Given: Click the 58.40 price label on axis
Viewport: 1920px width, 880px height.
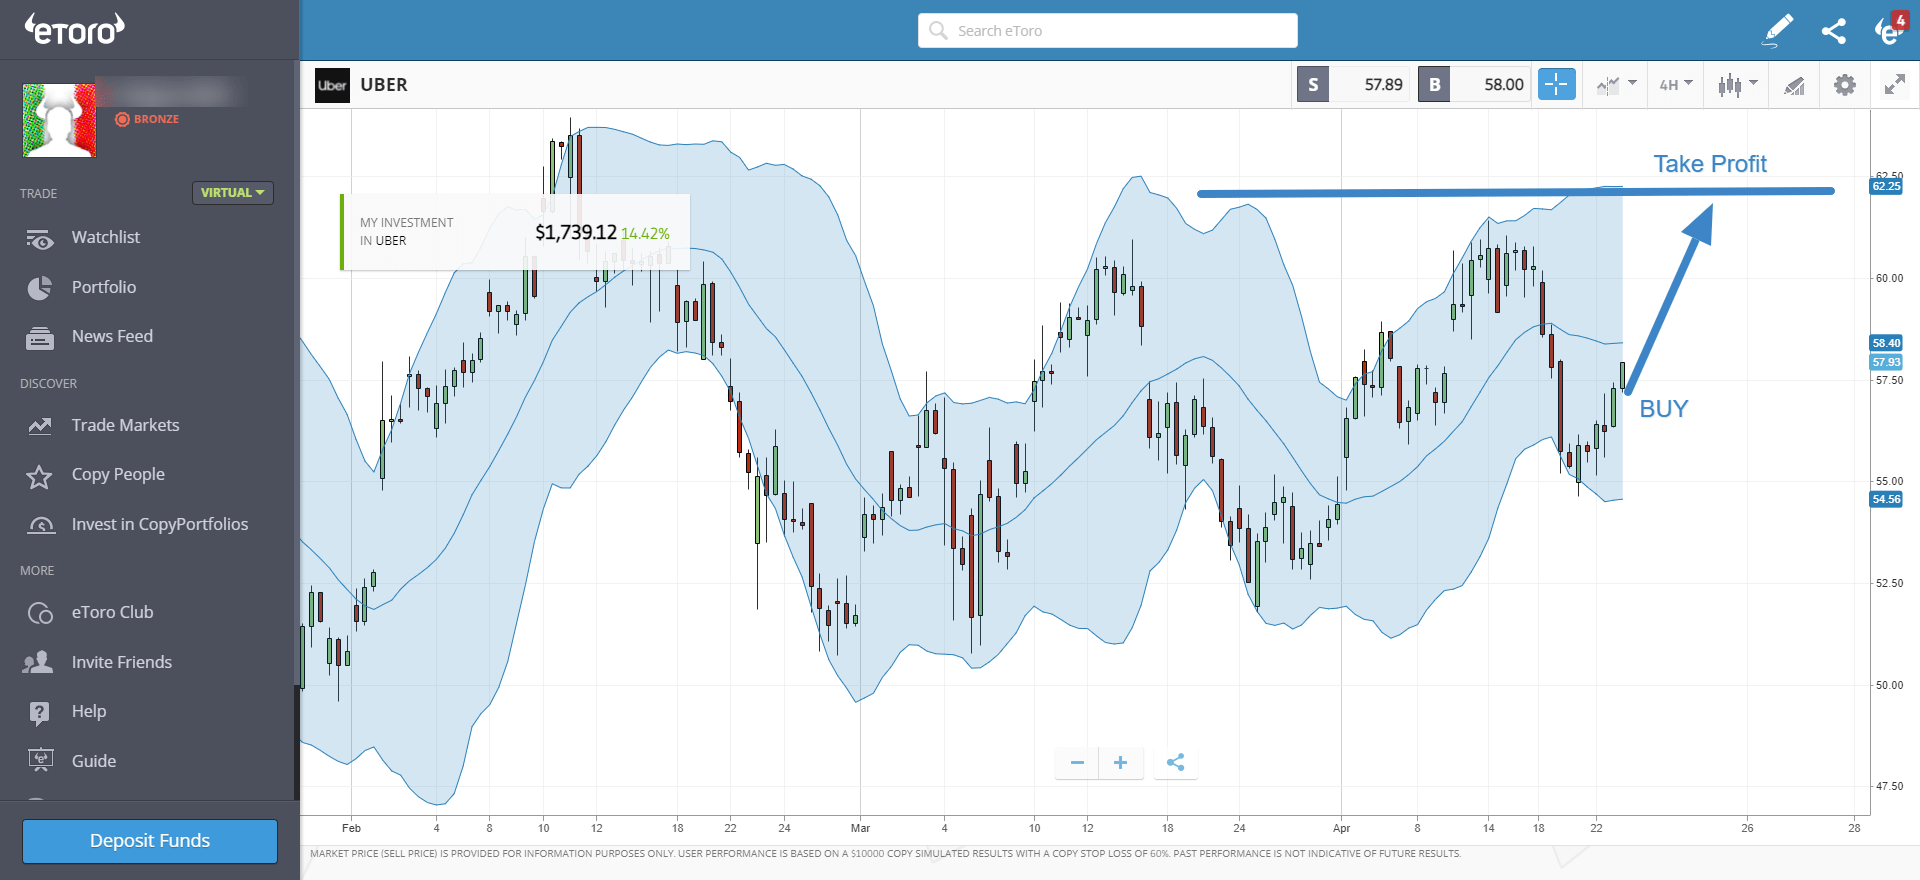Looking at the screenshot, I should coord(1886,343).
